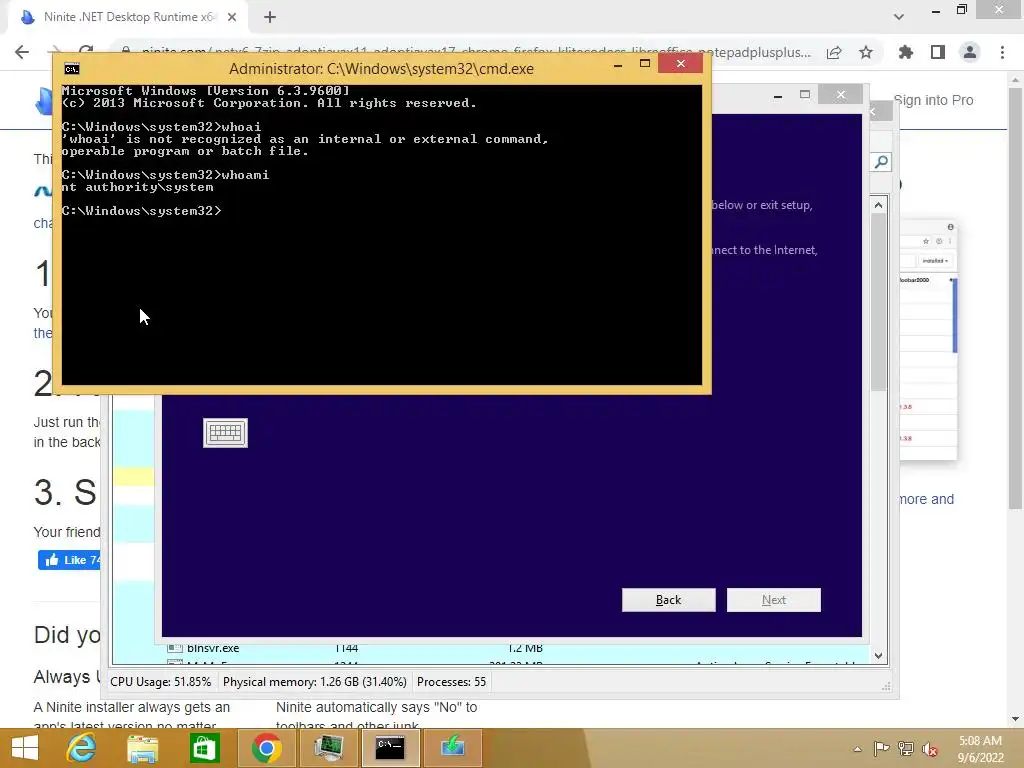Select the blnsvr.exe process row
1024x768 pixels.
click(490, 648)
